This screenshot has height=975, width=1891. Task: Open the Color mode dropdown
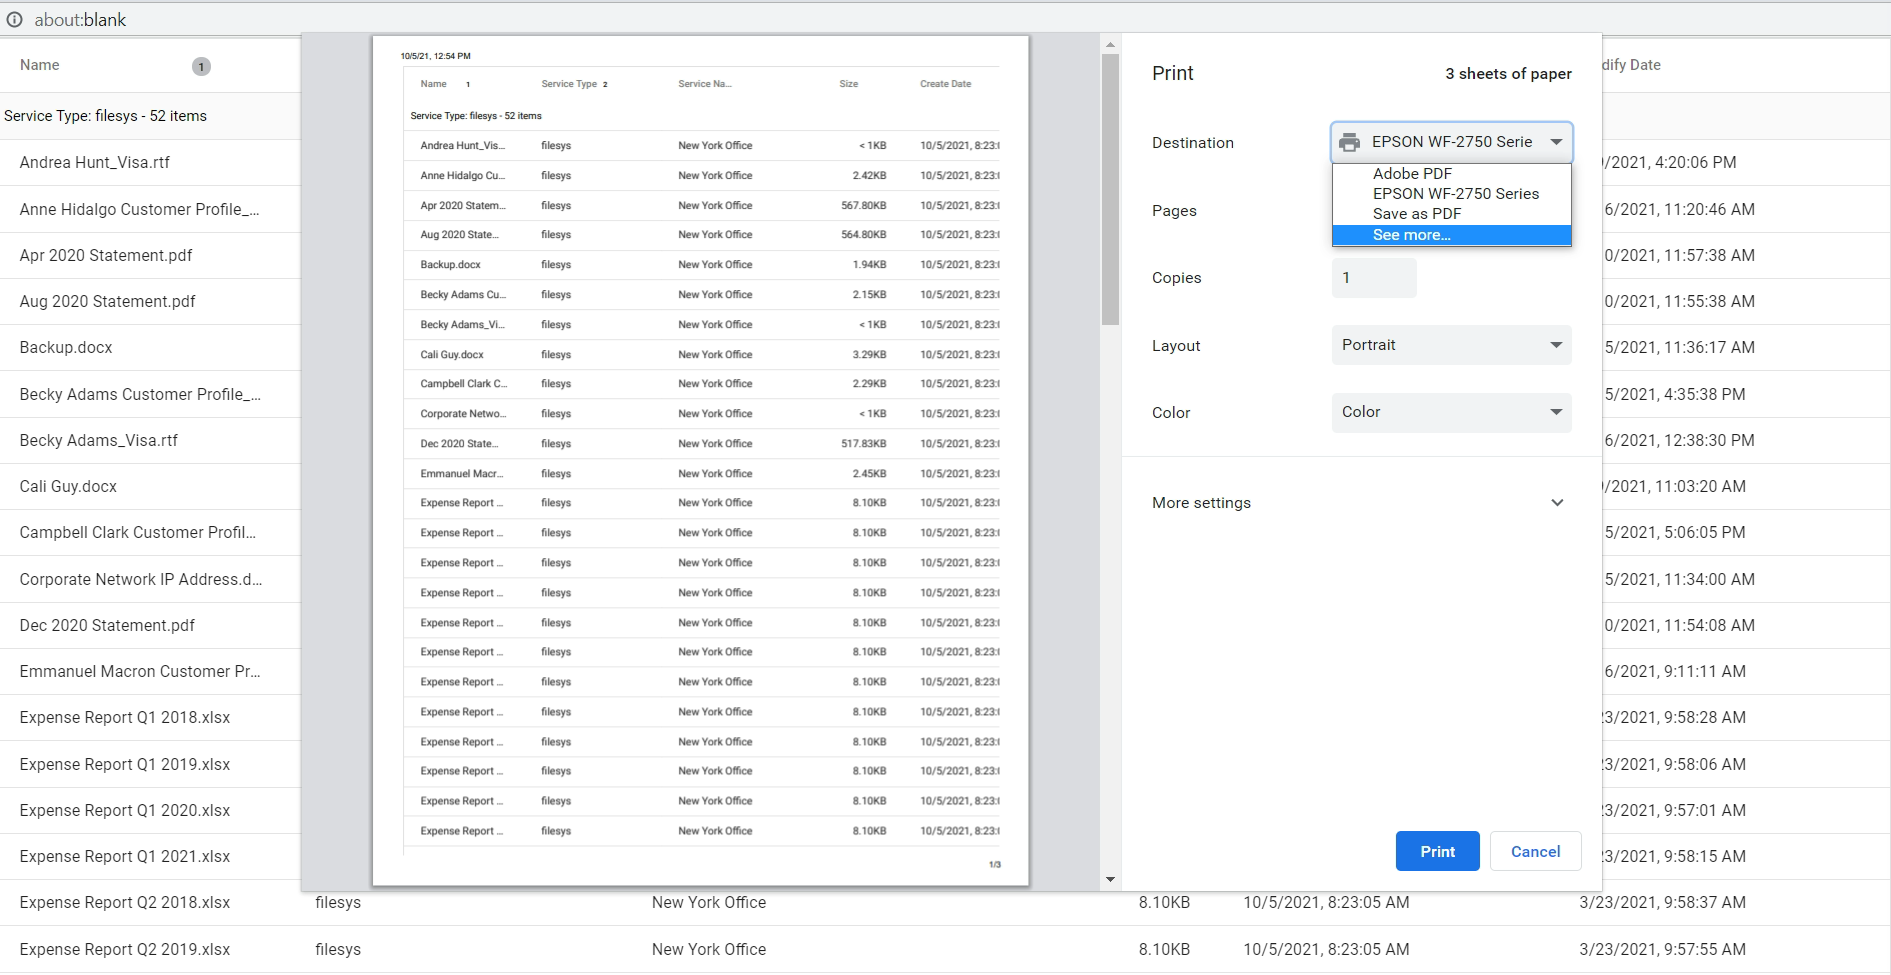pyautogui.click(x=1451, y=412)
